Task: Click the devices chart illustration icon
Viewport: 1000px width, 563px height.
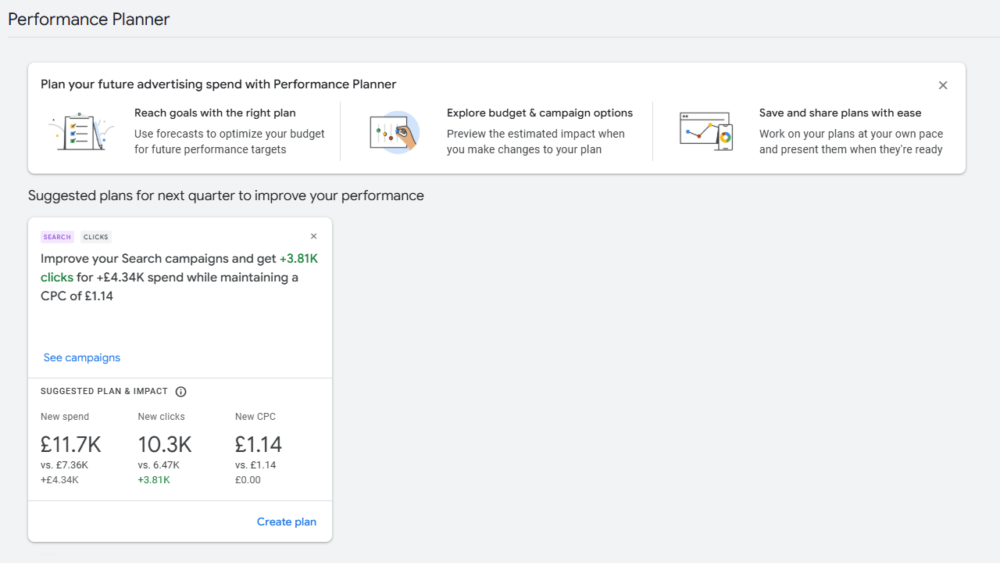Action: 705,132
